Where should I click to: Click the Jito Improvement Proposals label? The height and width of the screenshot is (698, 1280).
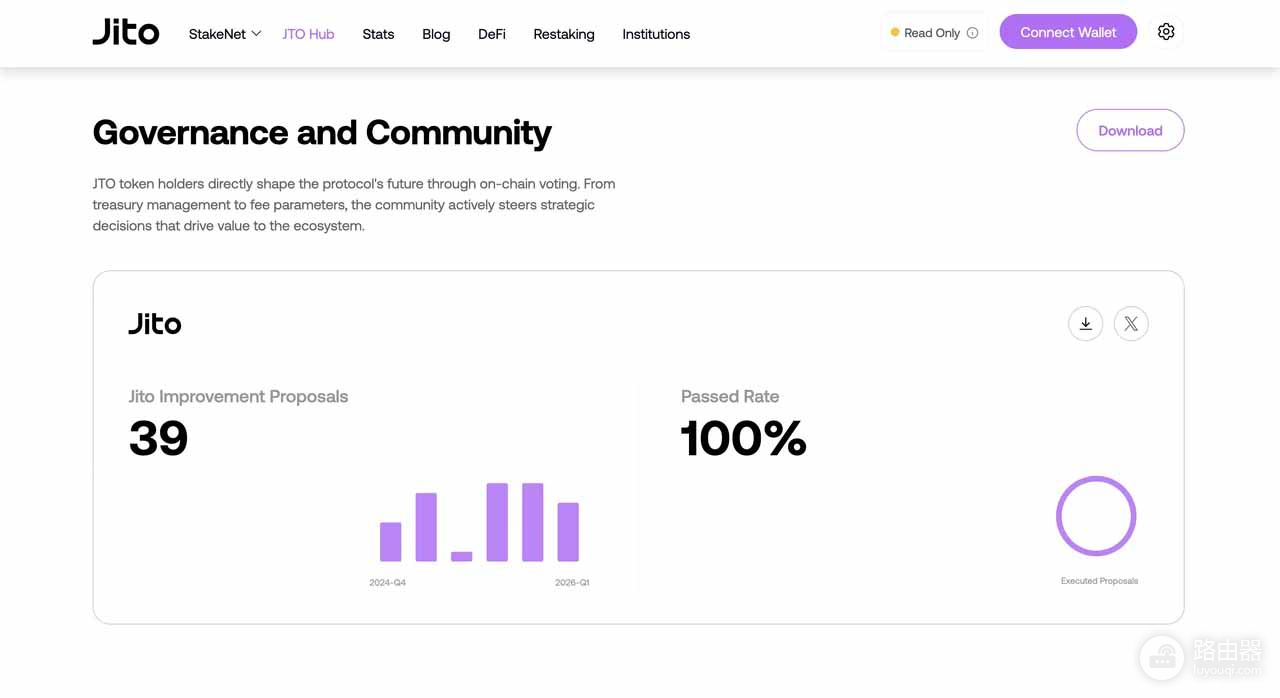238,396
